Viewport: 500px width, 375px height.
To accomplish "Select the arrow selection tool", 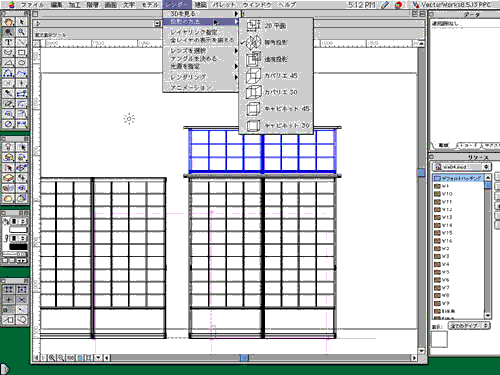I will (21, 22).
